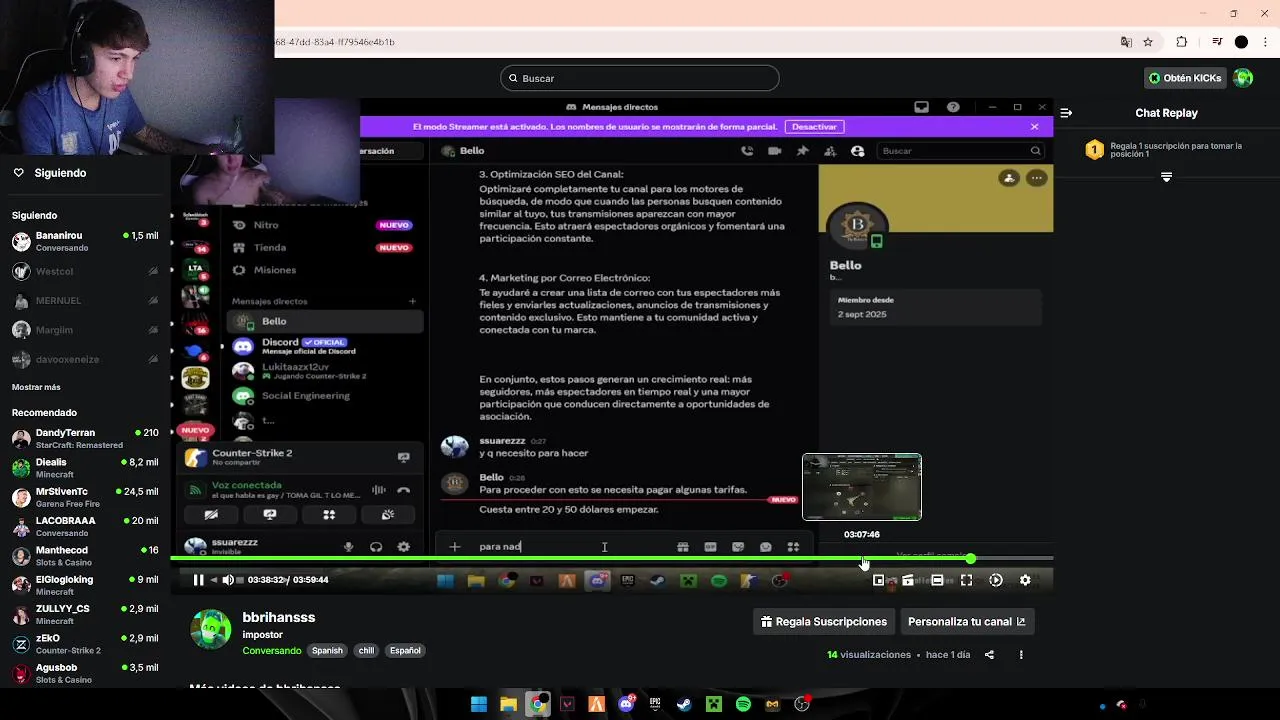
Task: Toggle Discord deafen headphones icon
Action: pyautogui.click(x=376, y=547)
